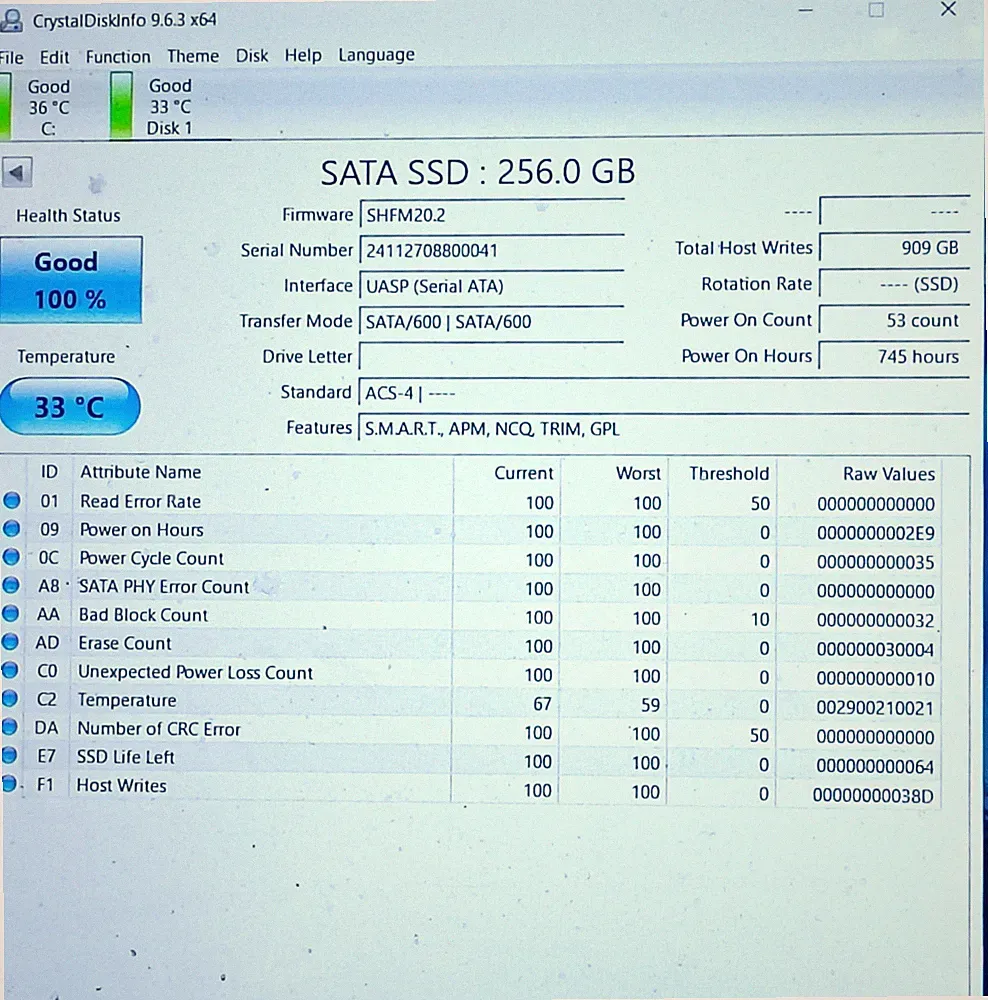Screen dimensions: 988x1000
Task: Click the status circle for SSD Life Left
Action: click(9, 755)
